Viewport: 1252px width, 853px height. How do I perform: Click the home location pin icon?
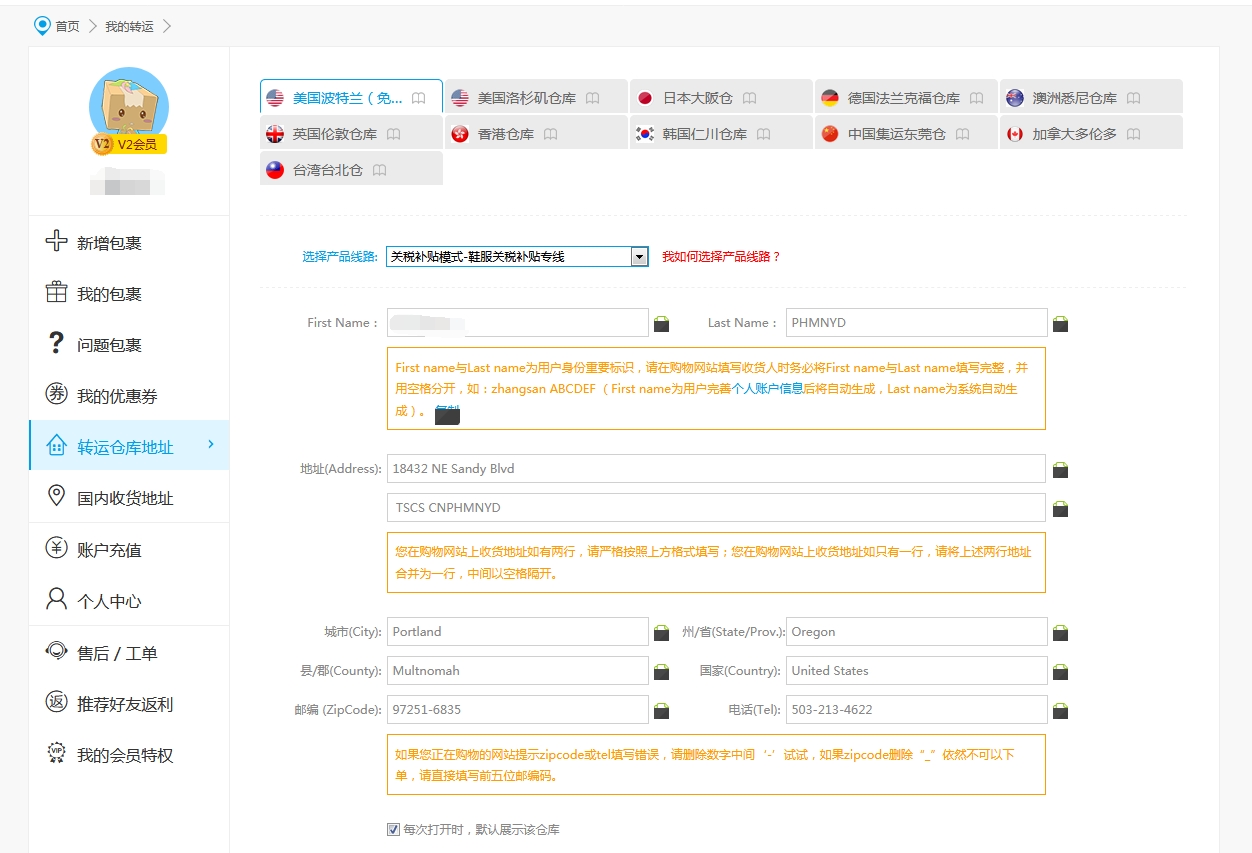pyautogui.click(x=42, y=25)
